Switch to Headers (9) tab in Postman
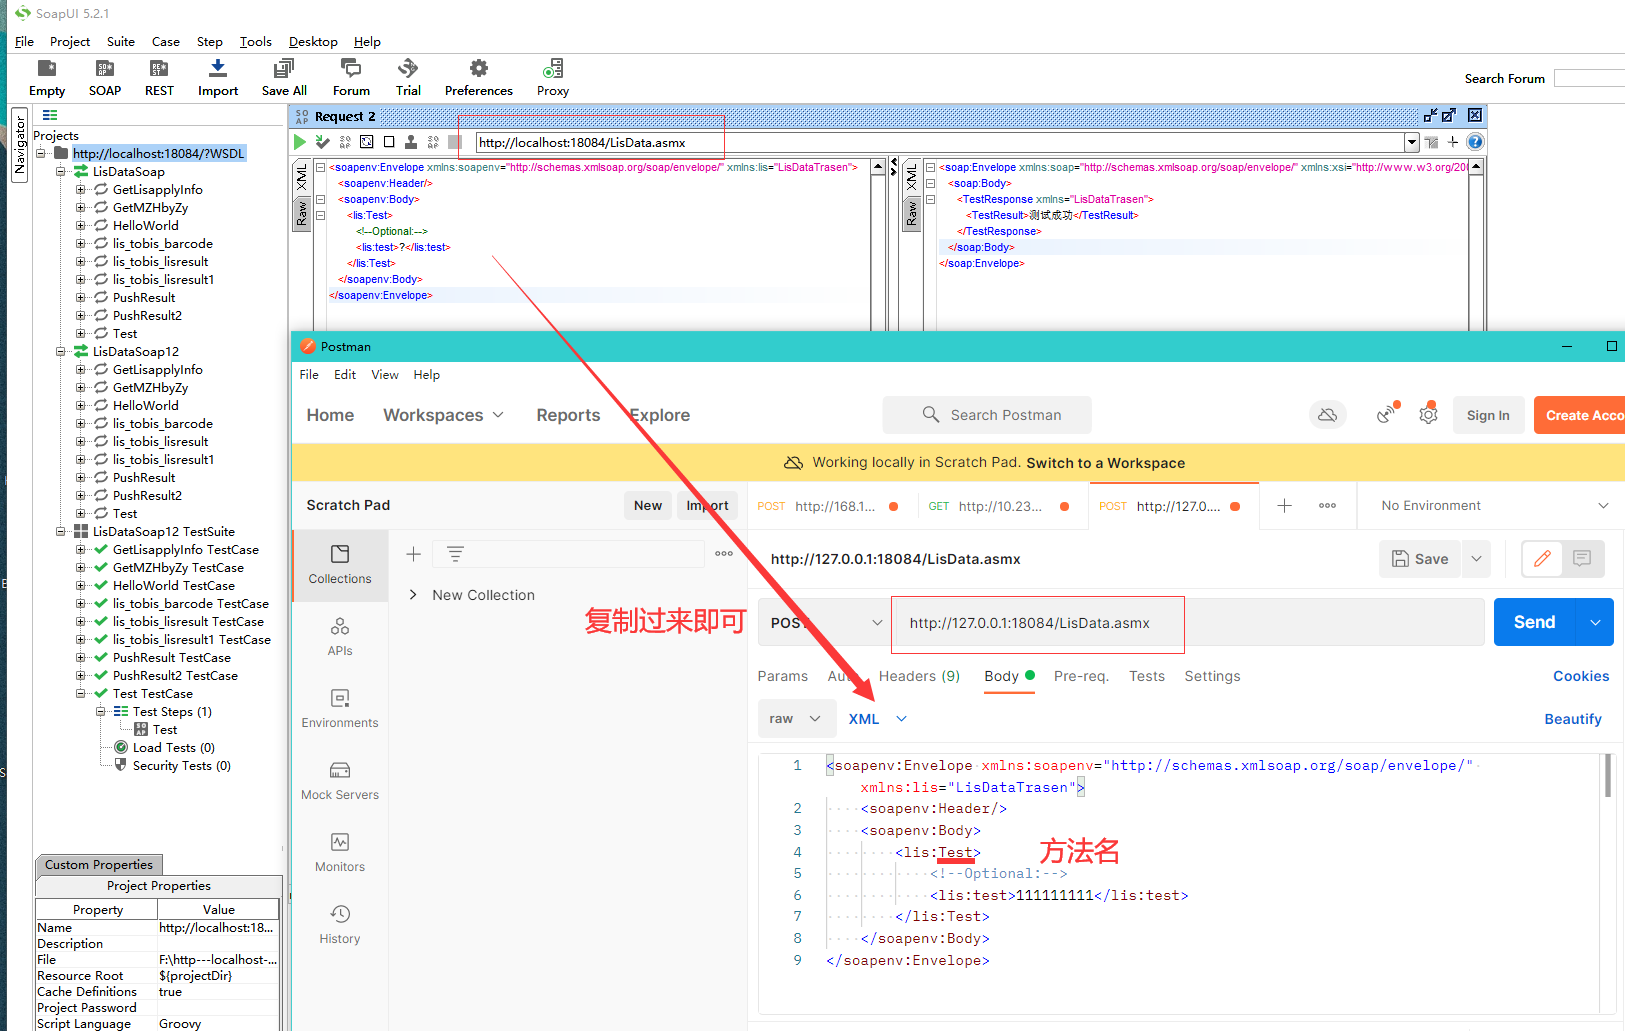This screenshot has height=1031, width=1625. (919, 677)
